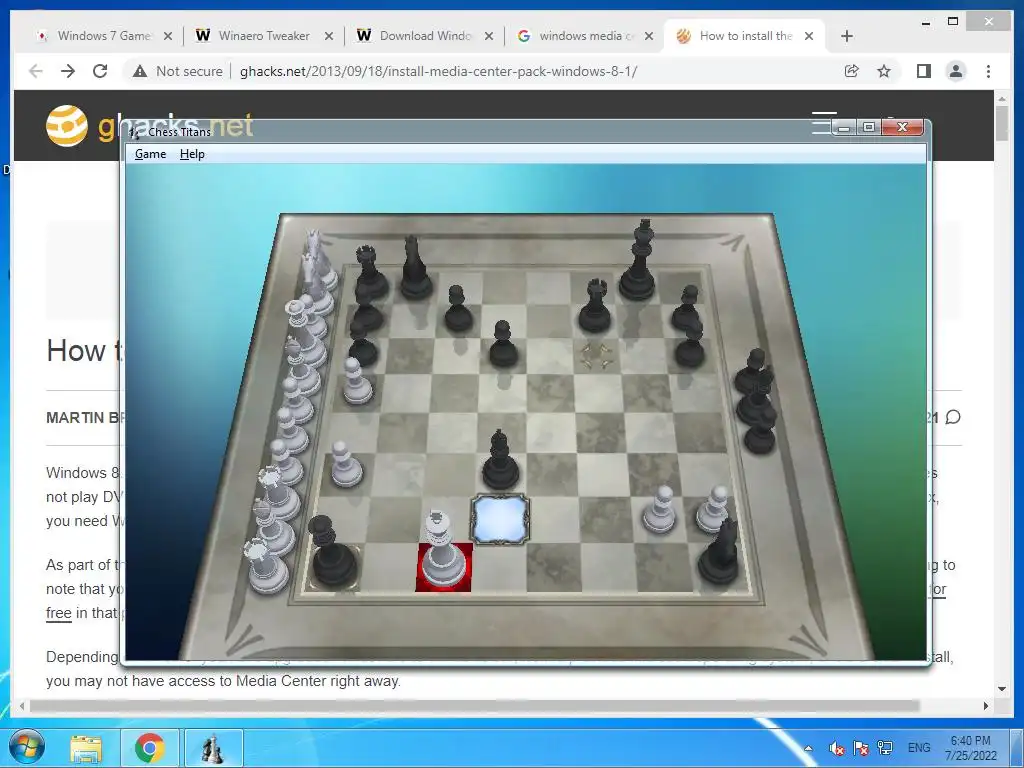This screenshot has height=768, width=1024.
Task: Click the page horizontal scrollbar
Action: pos(475,706)
